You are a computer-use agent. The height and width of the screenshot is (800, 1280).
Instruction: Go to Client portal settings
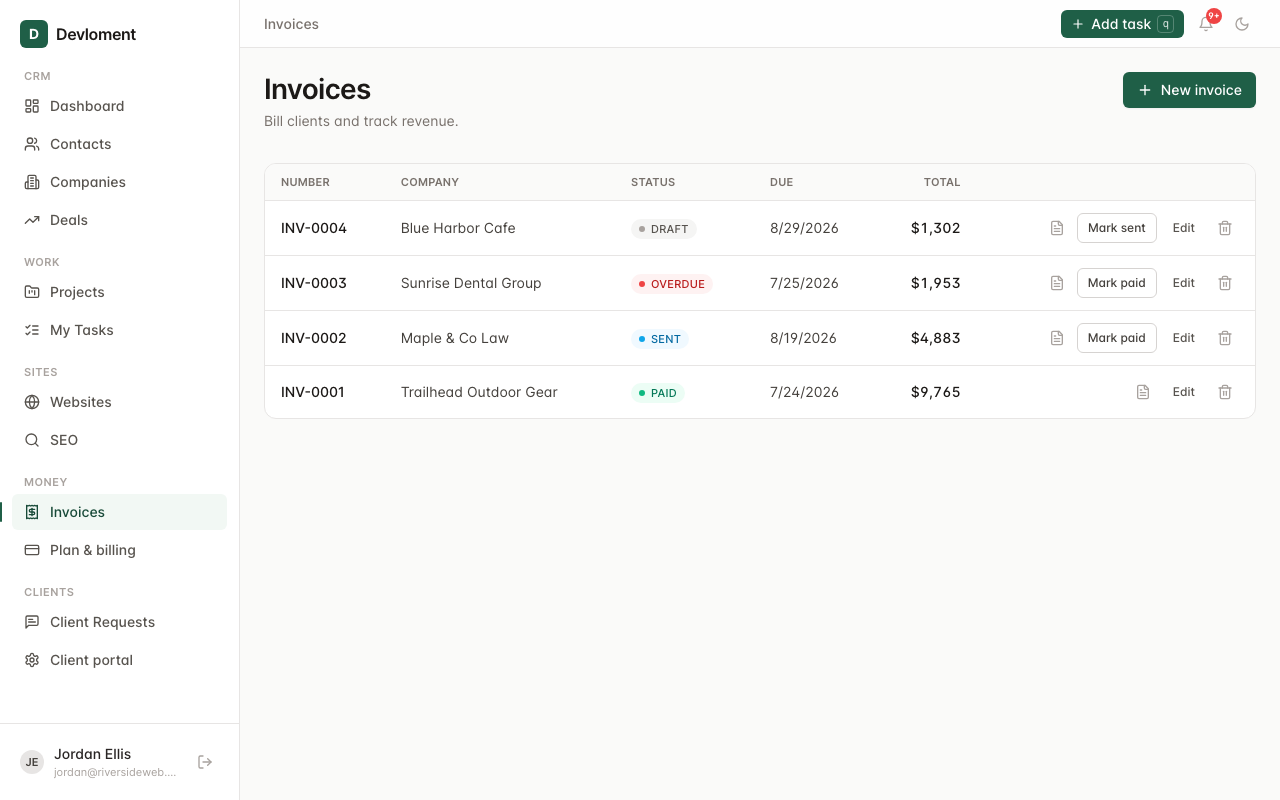coord(119,660)
